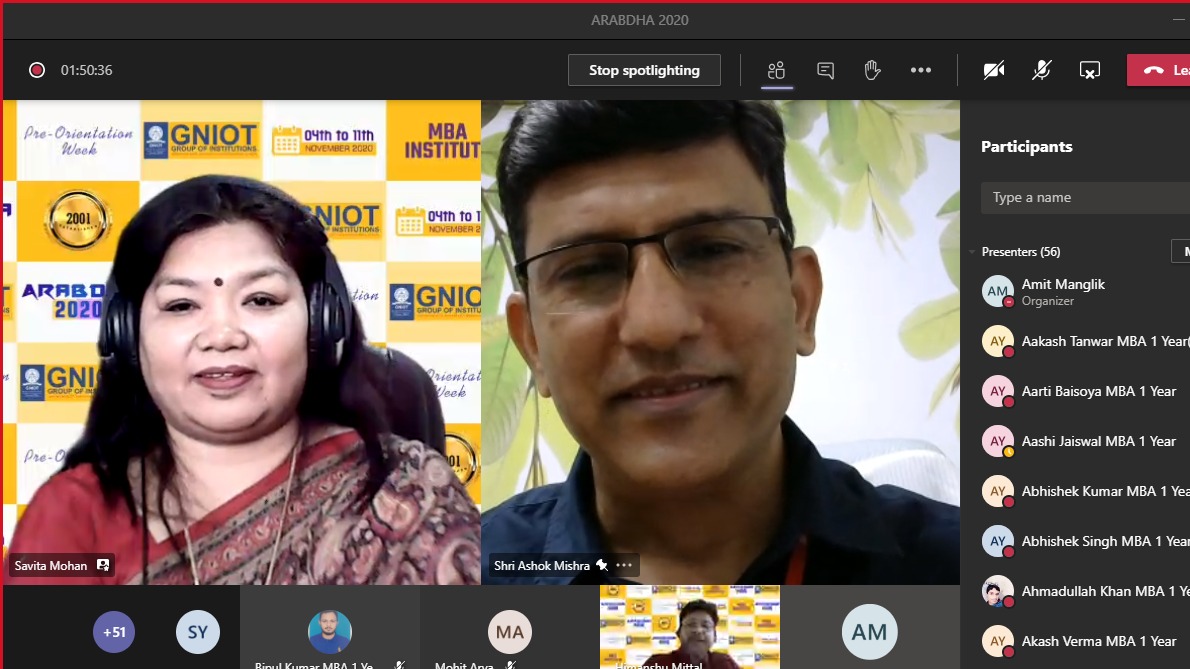1190x669 pixels.
Task: Show the +51 additional participants
Action: click(x=114, y=632)
